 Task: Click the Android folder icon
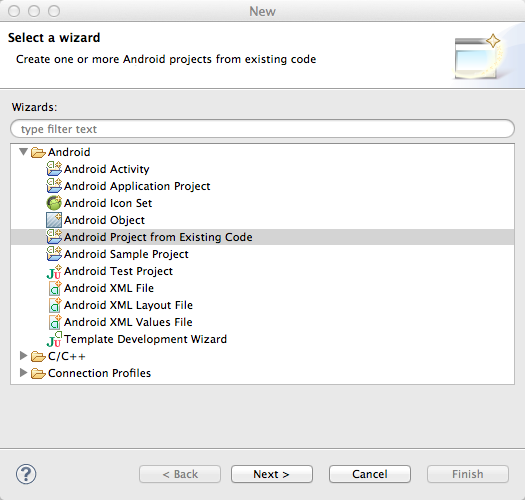pos(38,152)
